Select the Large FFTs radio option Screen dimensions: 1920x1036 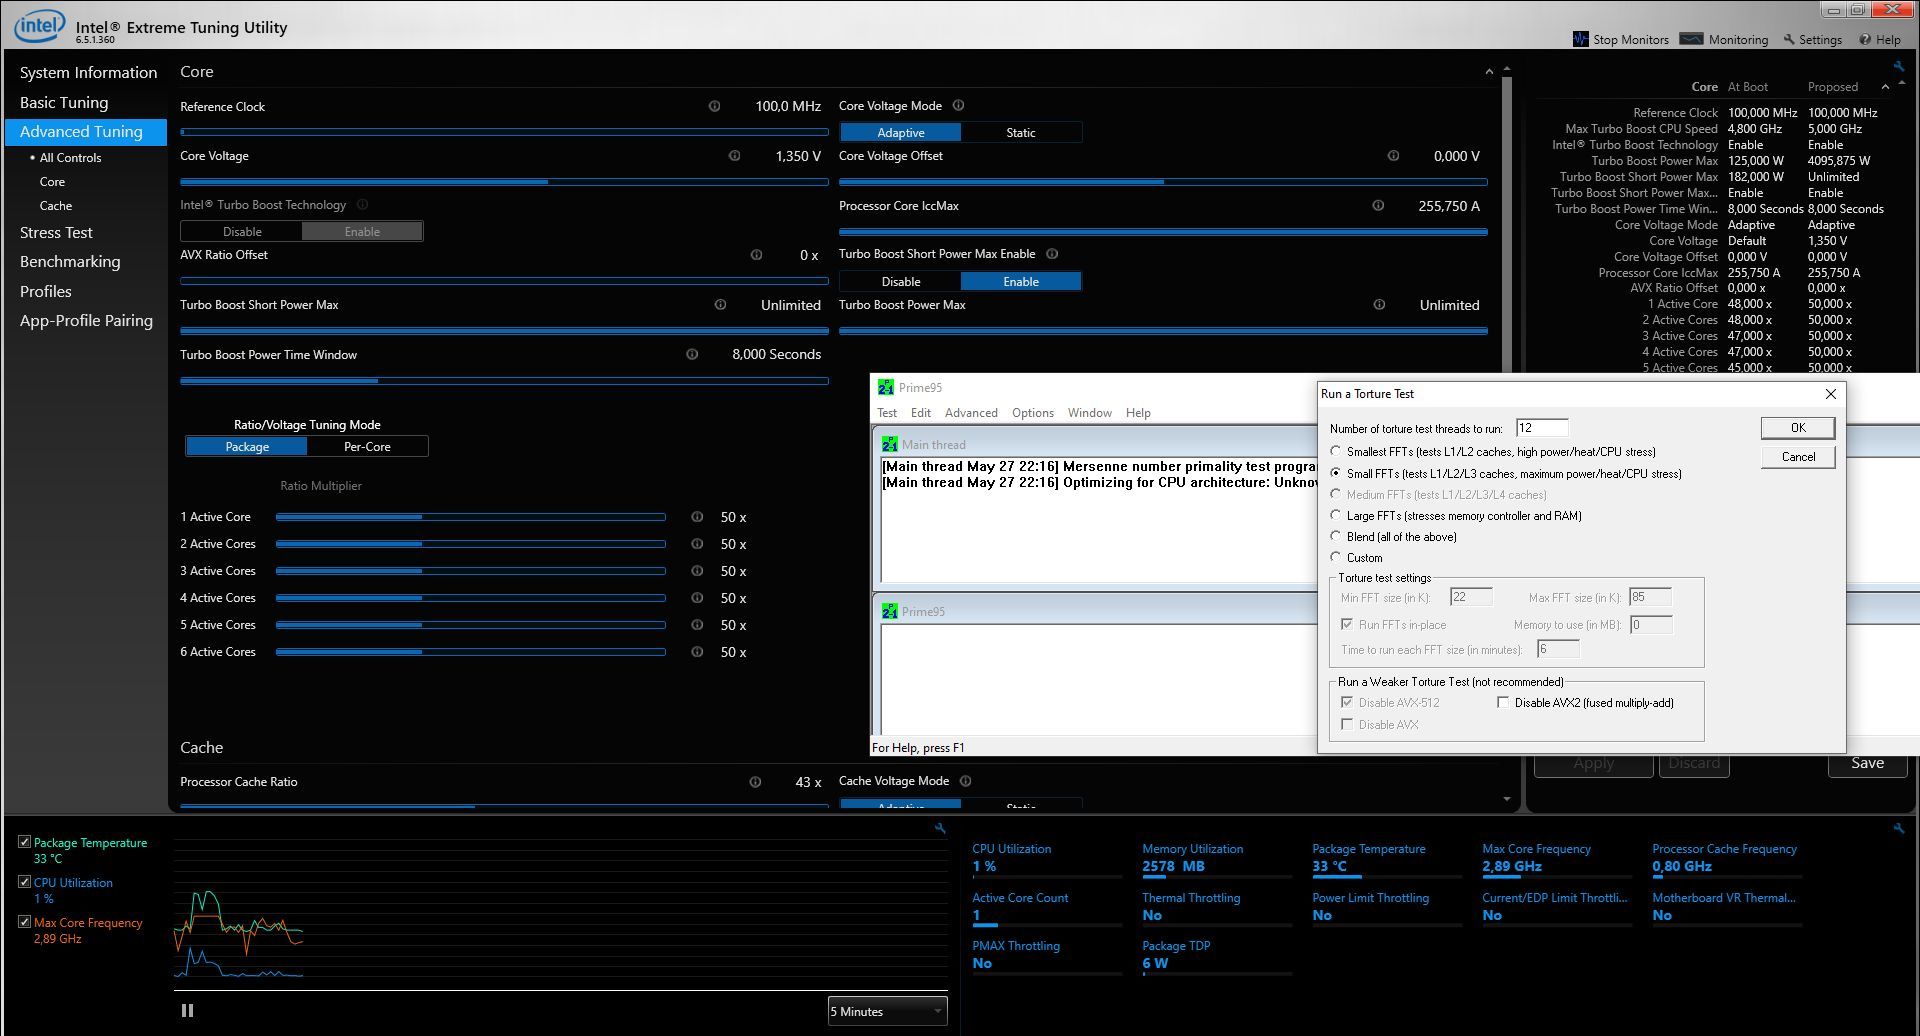tap(1336, 515)
